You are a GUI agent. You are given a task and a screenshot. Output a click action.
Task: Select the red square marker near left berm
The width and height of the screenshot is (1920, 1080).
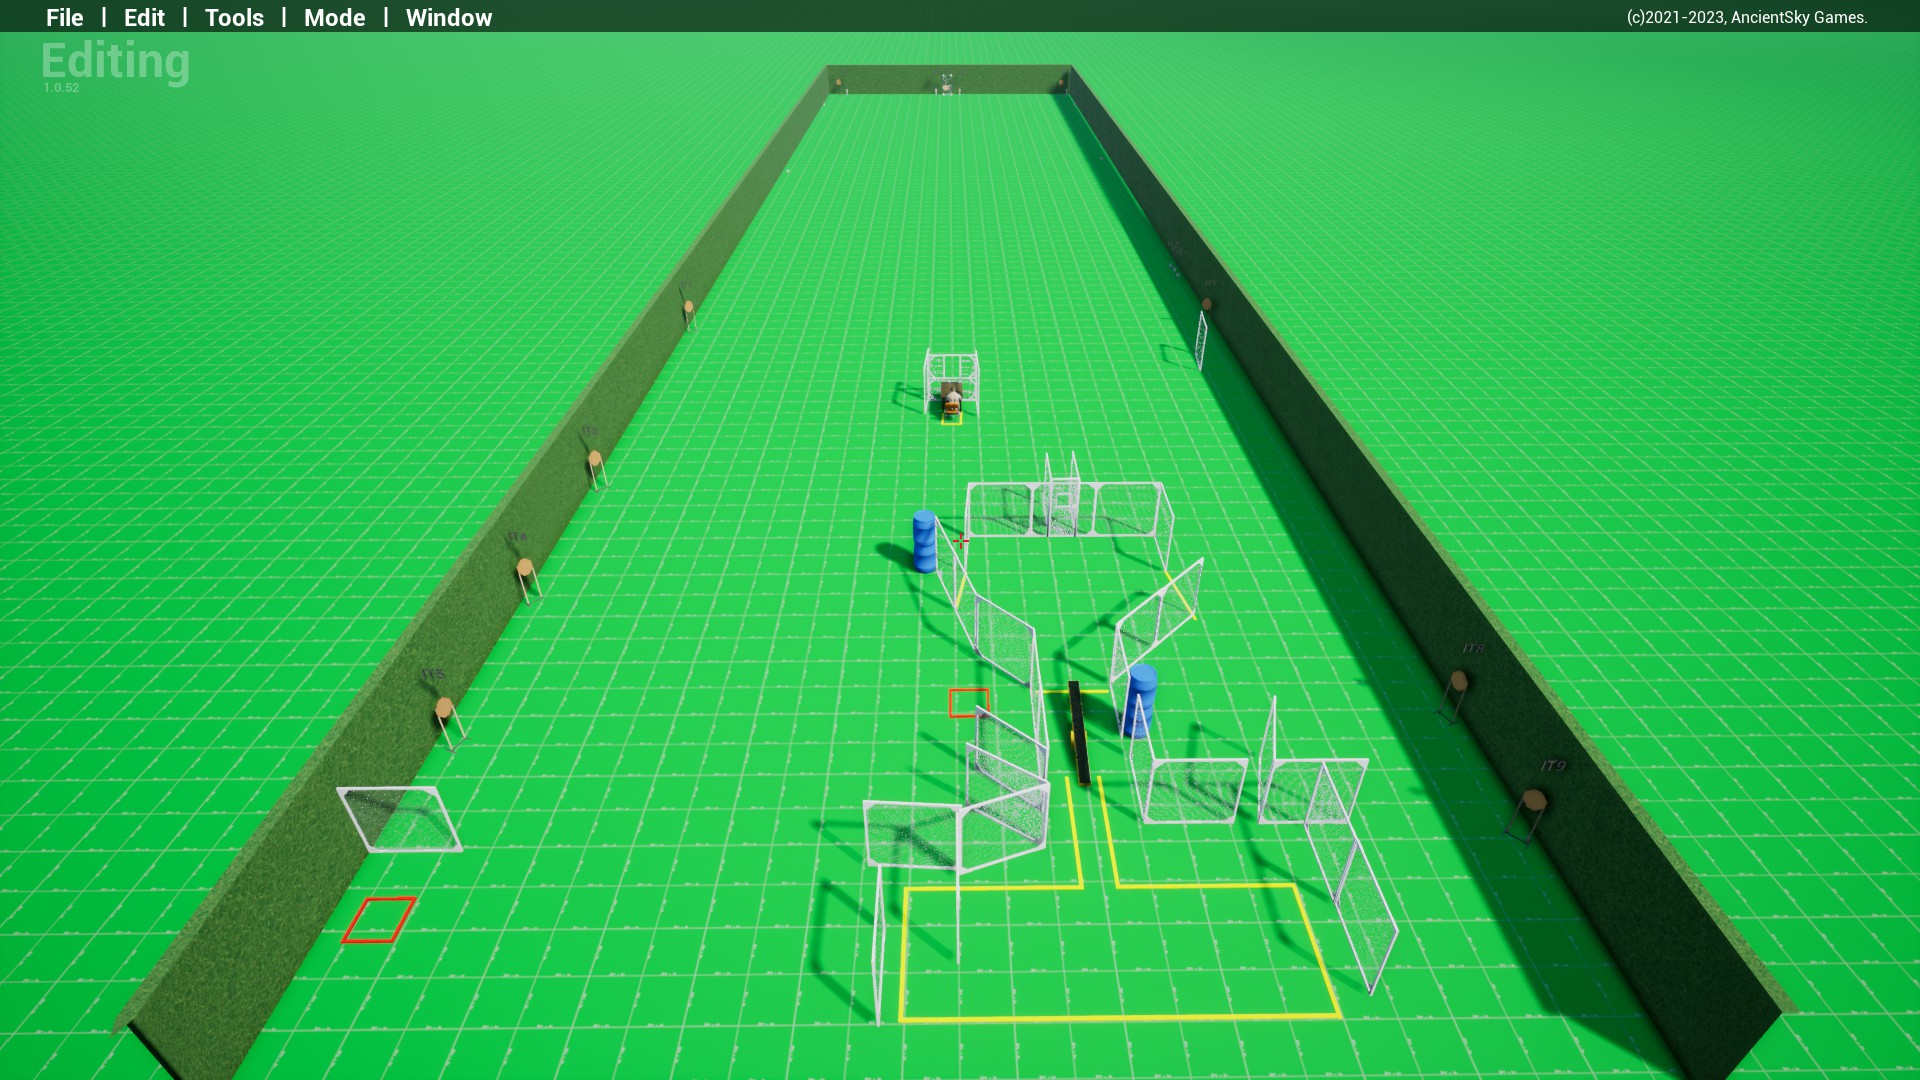(x=379, y=920)
